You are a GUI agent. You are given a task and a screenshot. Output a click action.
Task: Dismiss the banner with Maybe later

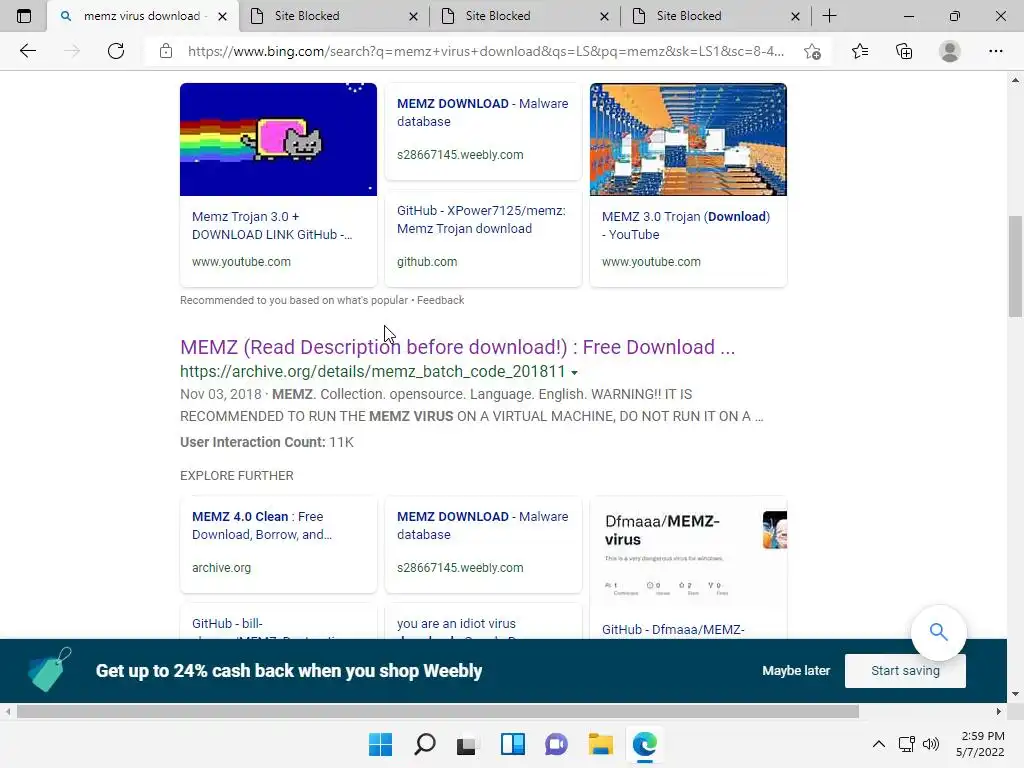point(796,671)
